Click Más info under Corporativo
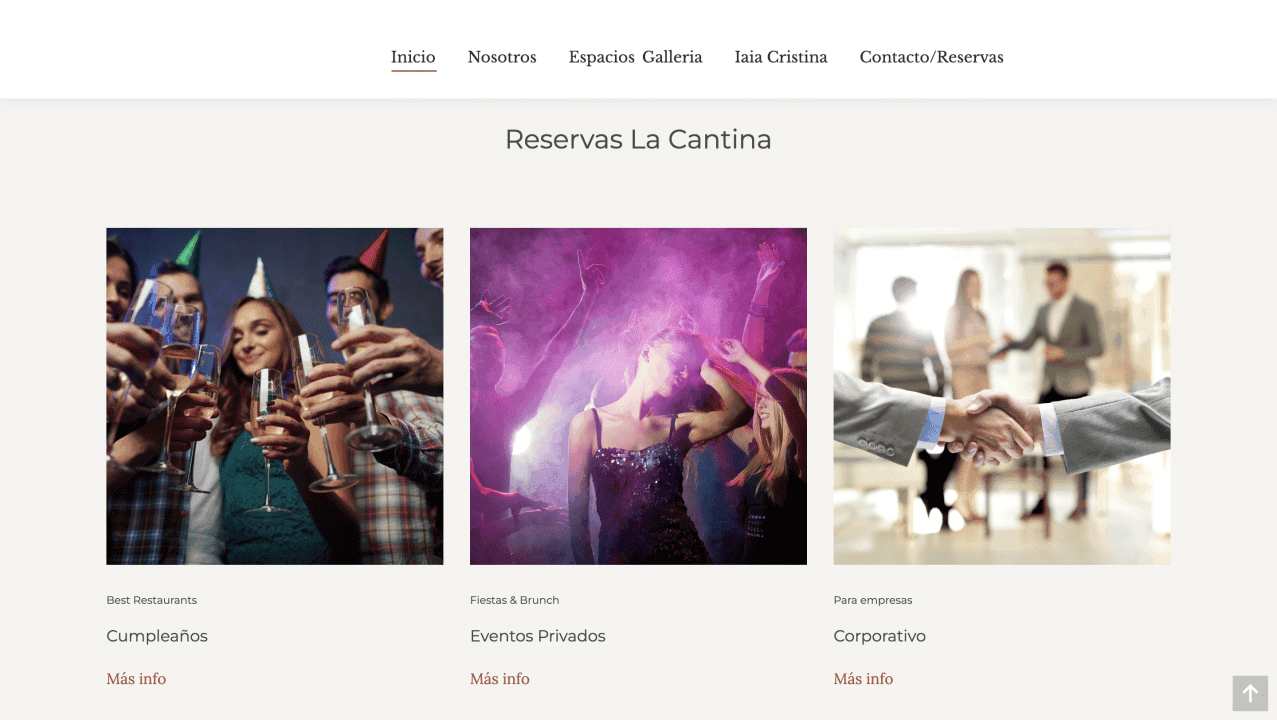Viewport: 1277px width, 720px height. pos(864,679)
